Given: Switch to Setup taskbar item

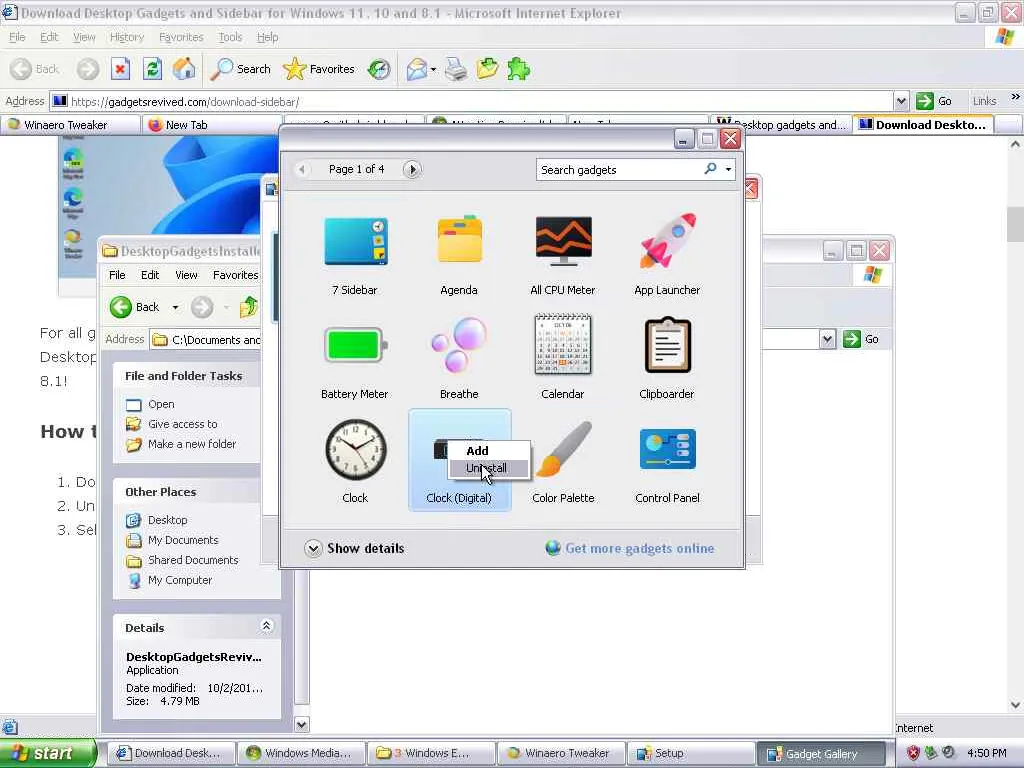Looking at the screenshot, I should (x=691, y=753).
